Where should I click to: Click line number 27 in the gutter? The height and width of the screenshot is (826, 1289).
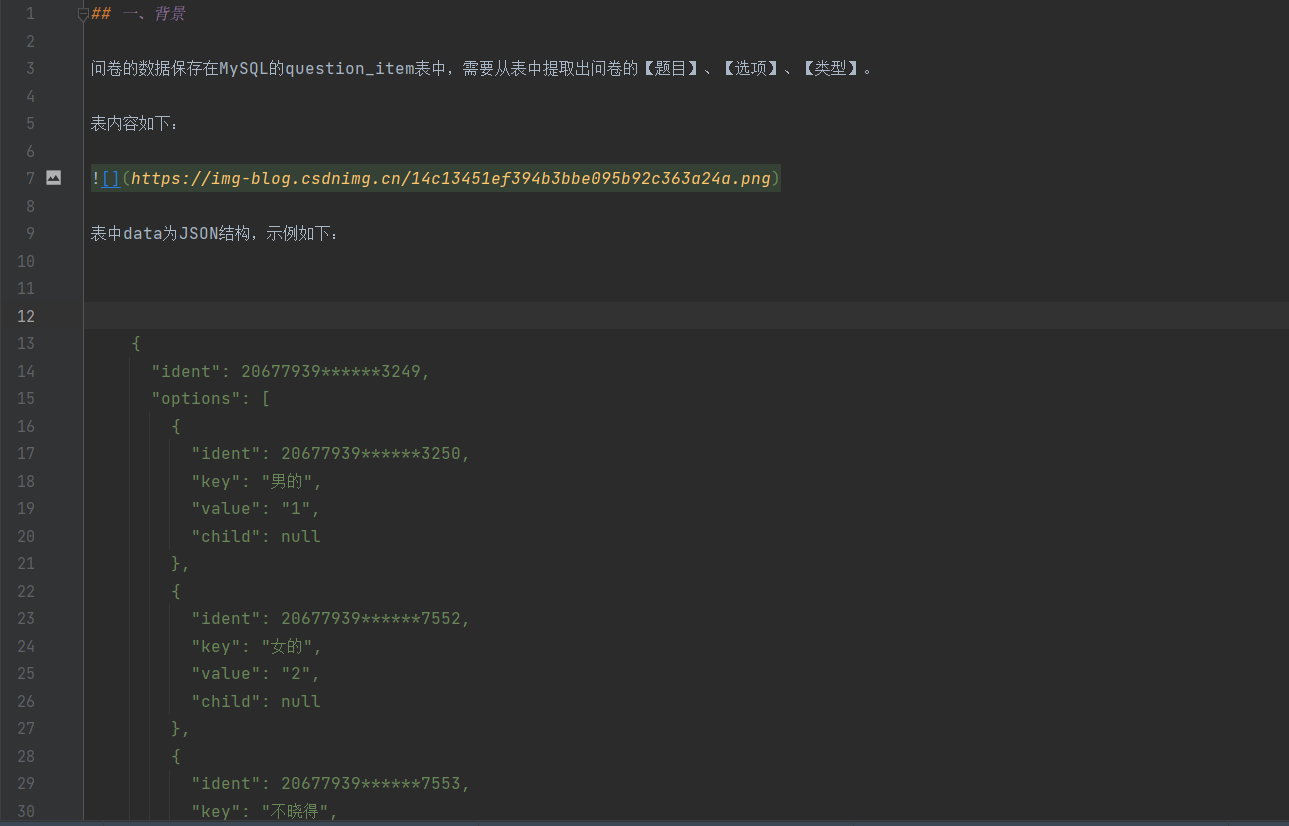(x=25, y=729)
